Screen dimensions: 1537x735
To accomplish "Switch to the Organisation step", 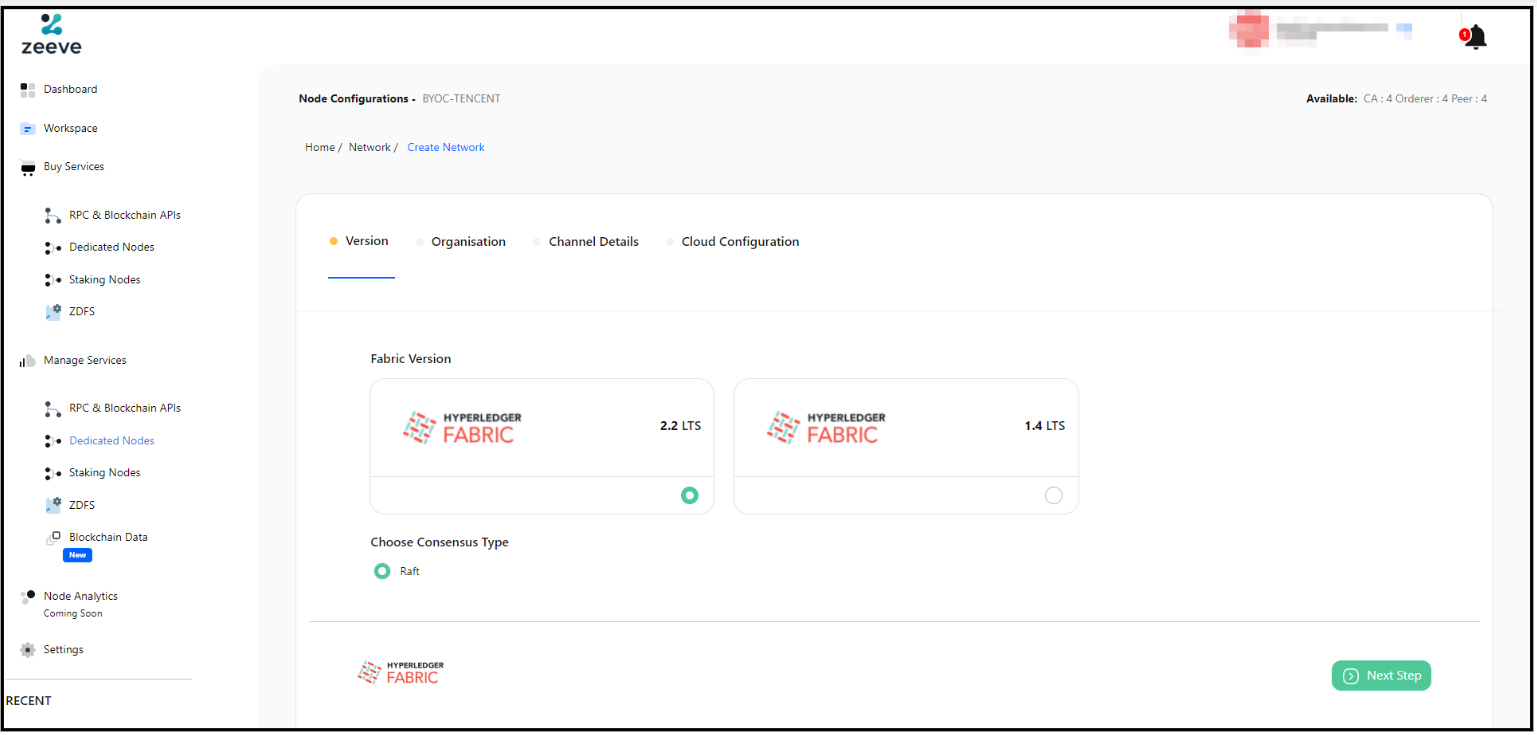I will click(468, 241).
